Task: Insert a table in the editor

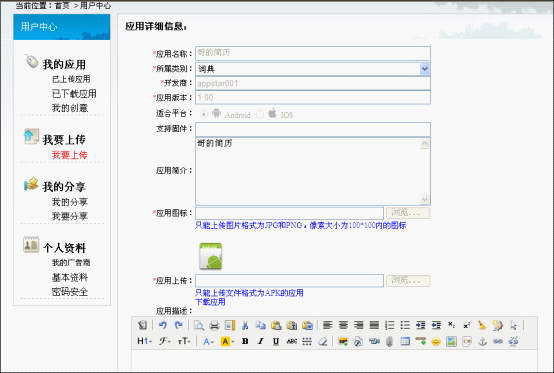Action: (x=405, y=341)
